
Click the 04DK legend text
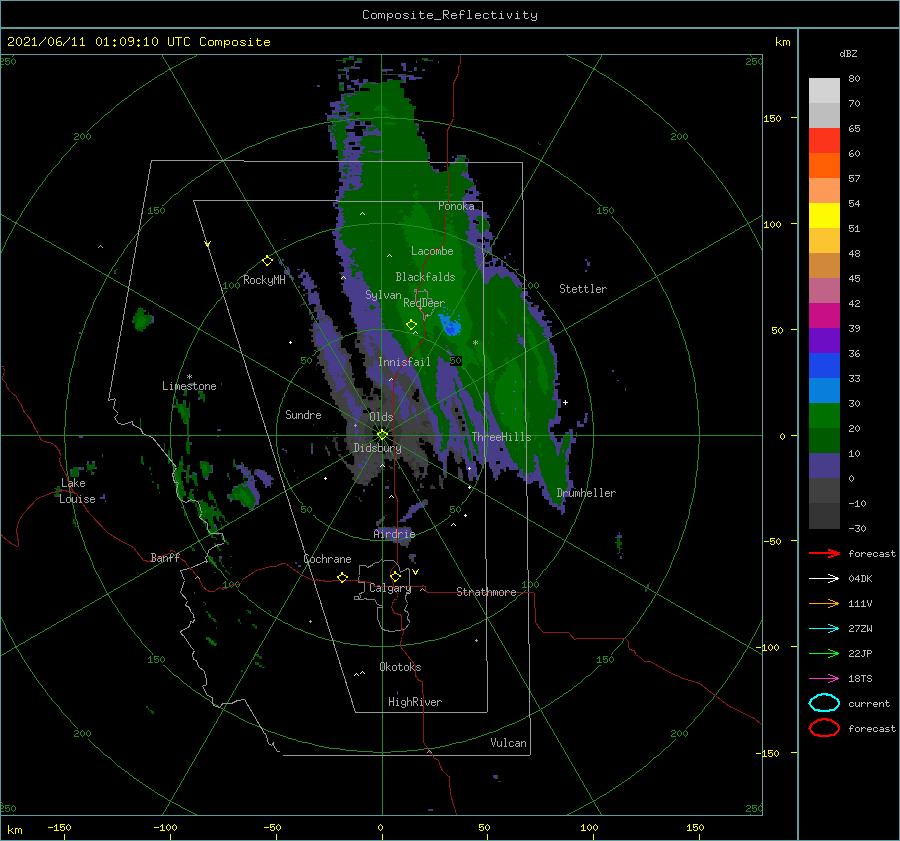(860, 579)
